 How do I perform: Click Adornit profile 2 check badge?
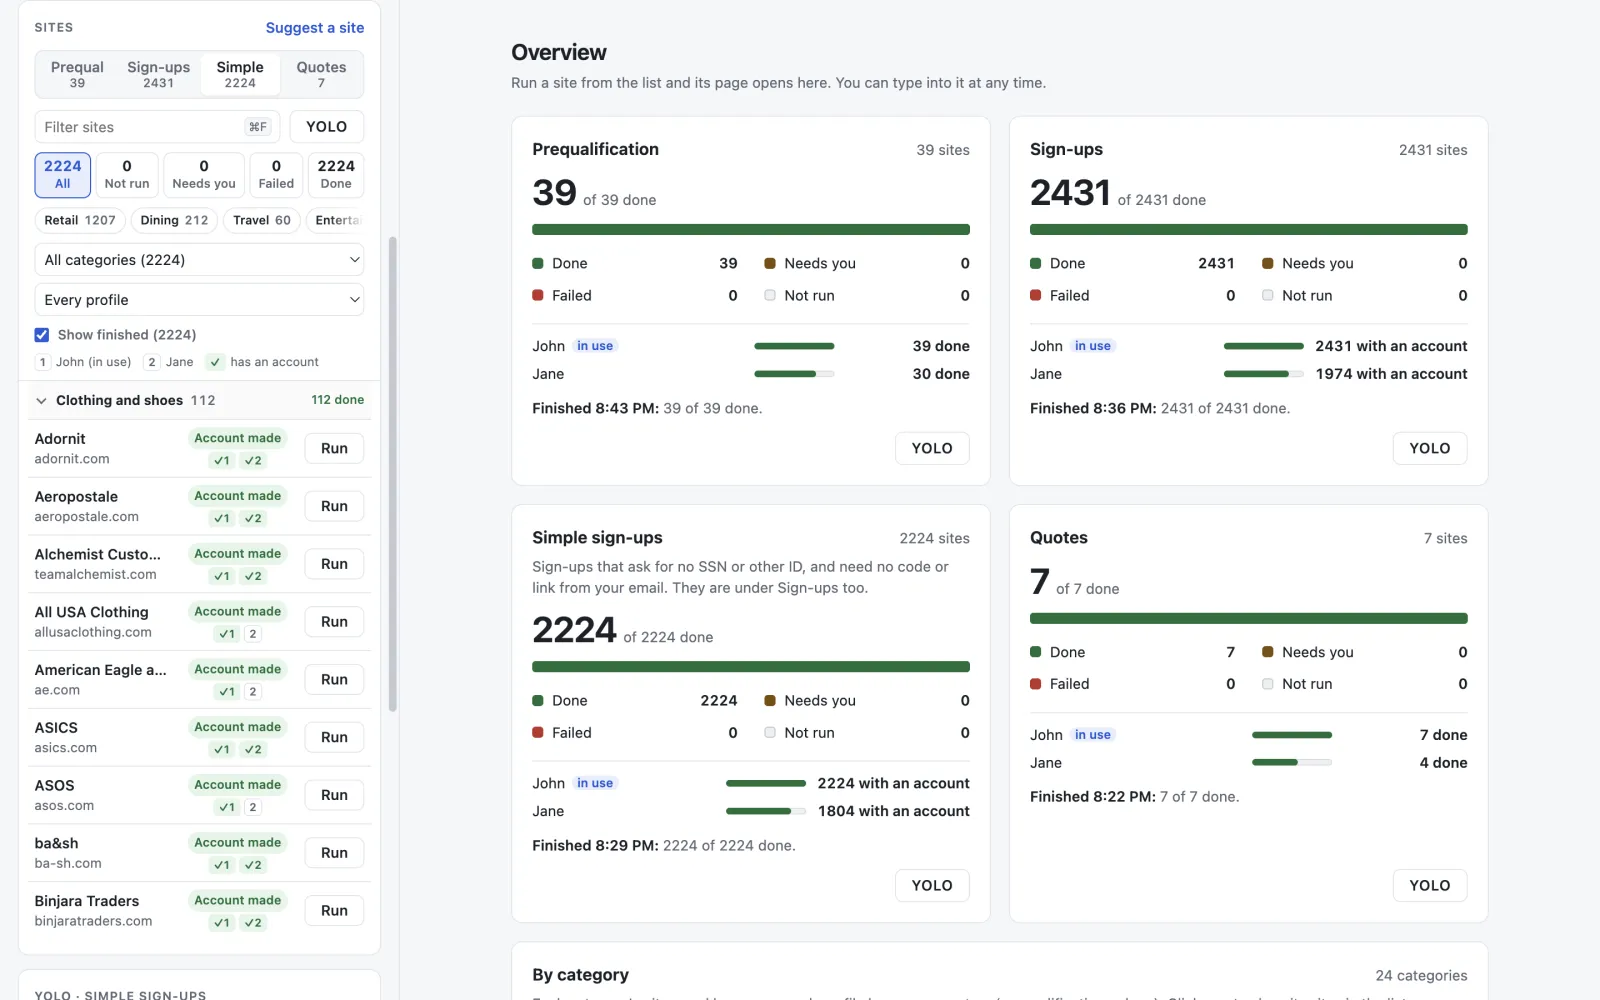[x=253, y=461]
